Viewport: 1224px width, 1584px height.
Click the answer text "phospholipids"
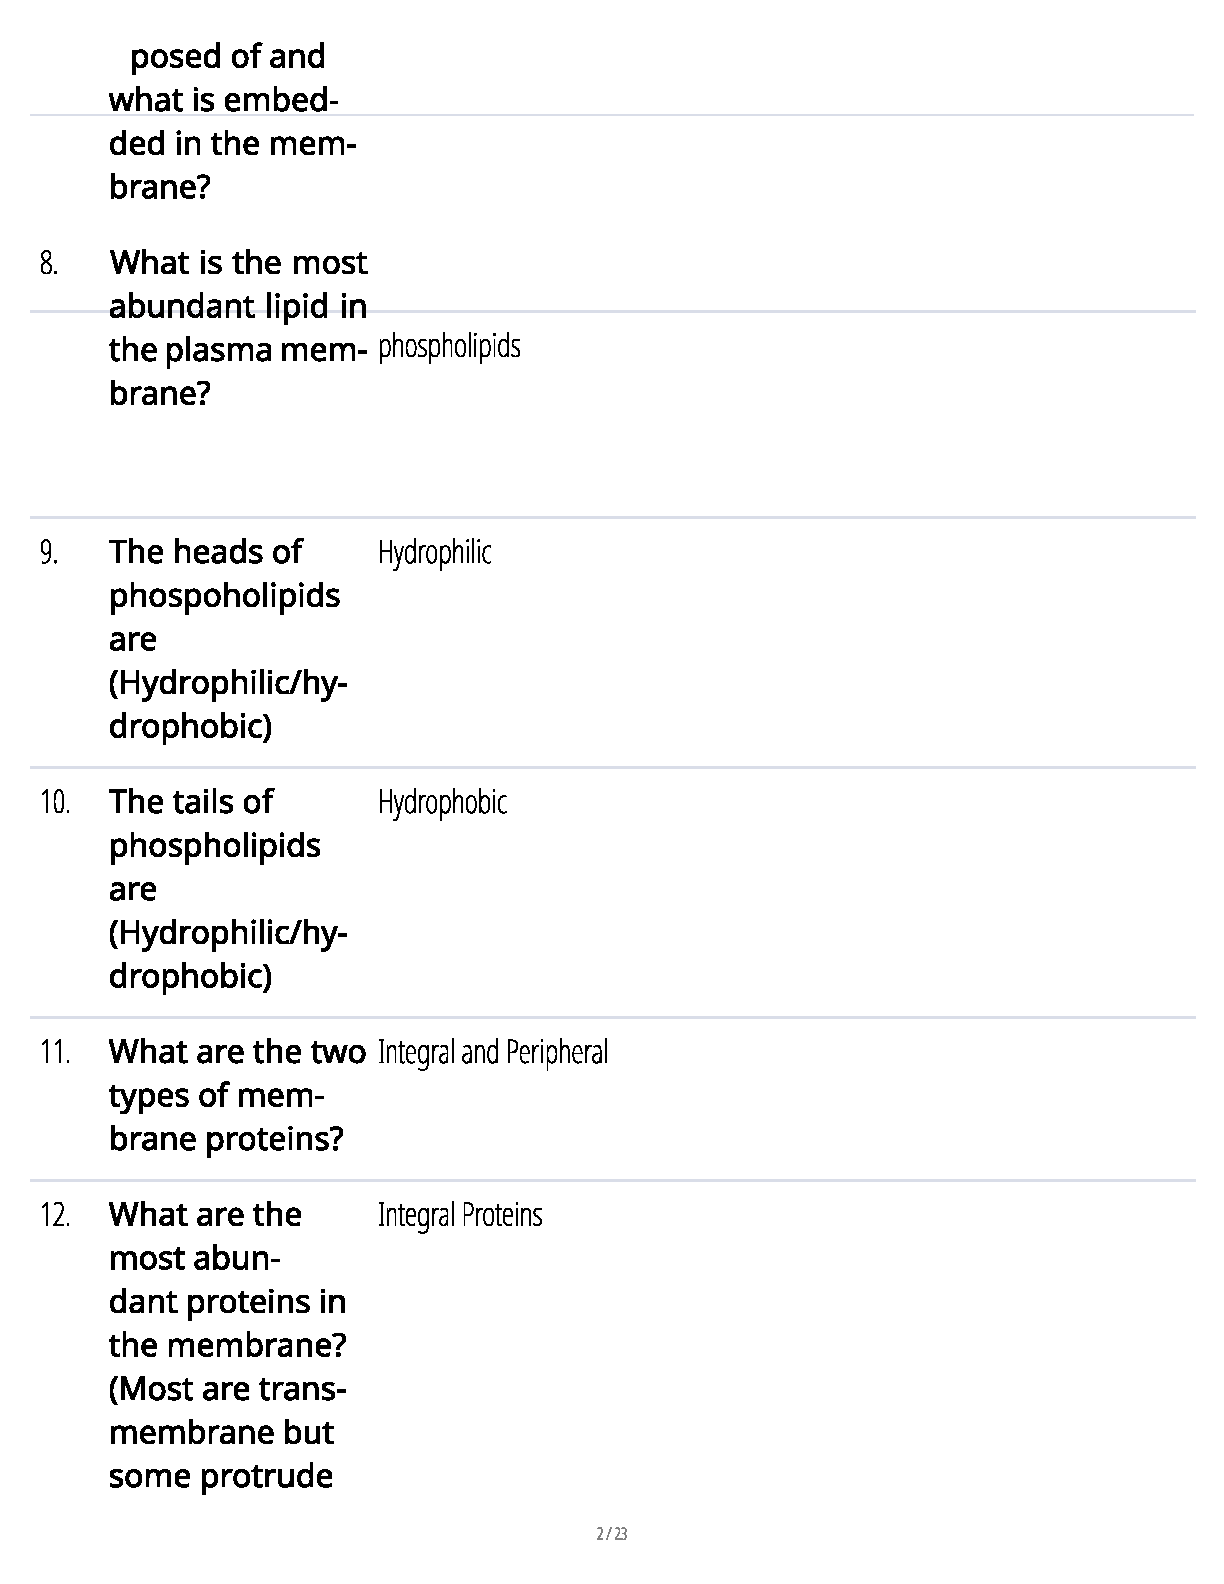coord(450,347)
